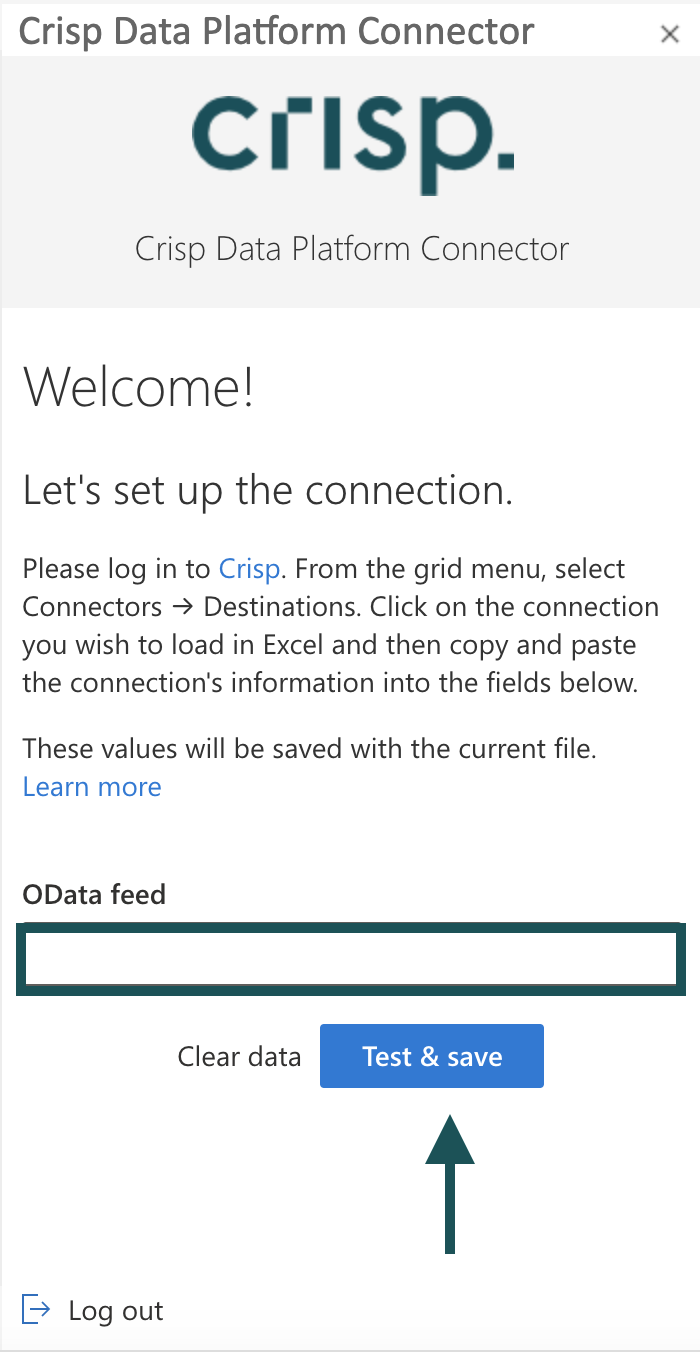Click the "Let's set up the connection" heading
The height and width of the screenshot is (1352, 700).
click(x=268, y=491)
